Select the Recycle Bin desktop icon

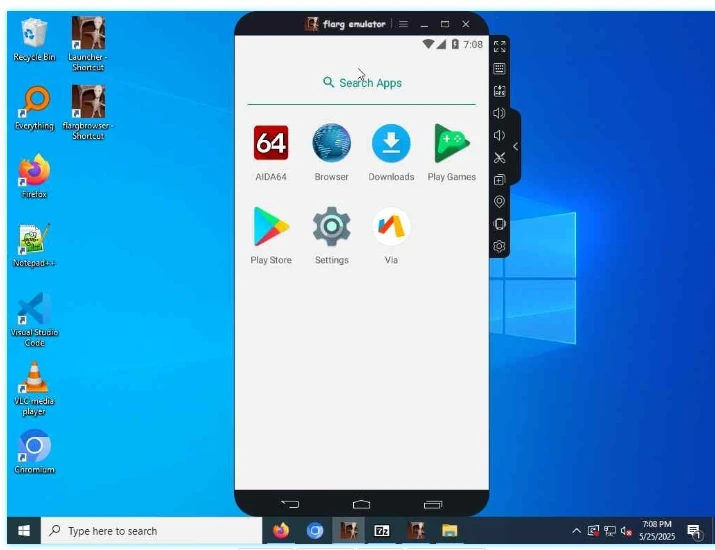pos(34,40)
